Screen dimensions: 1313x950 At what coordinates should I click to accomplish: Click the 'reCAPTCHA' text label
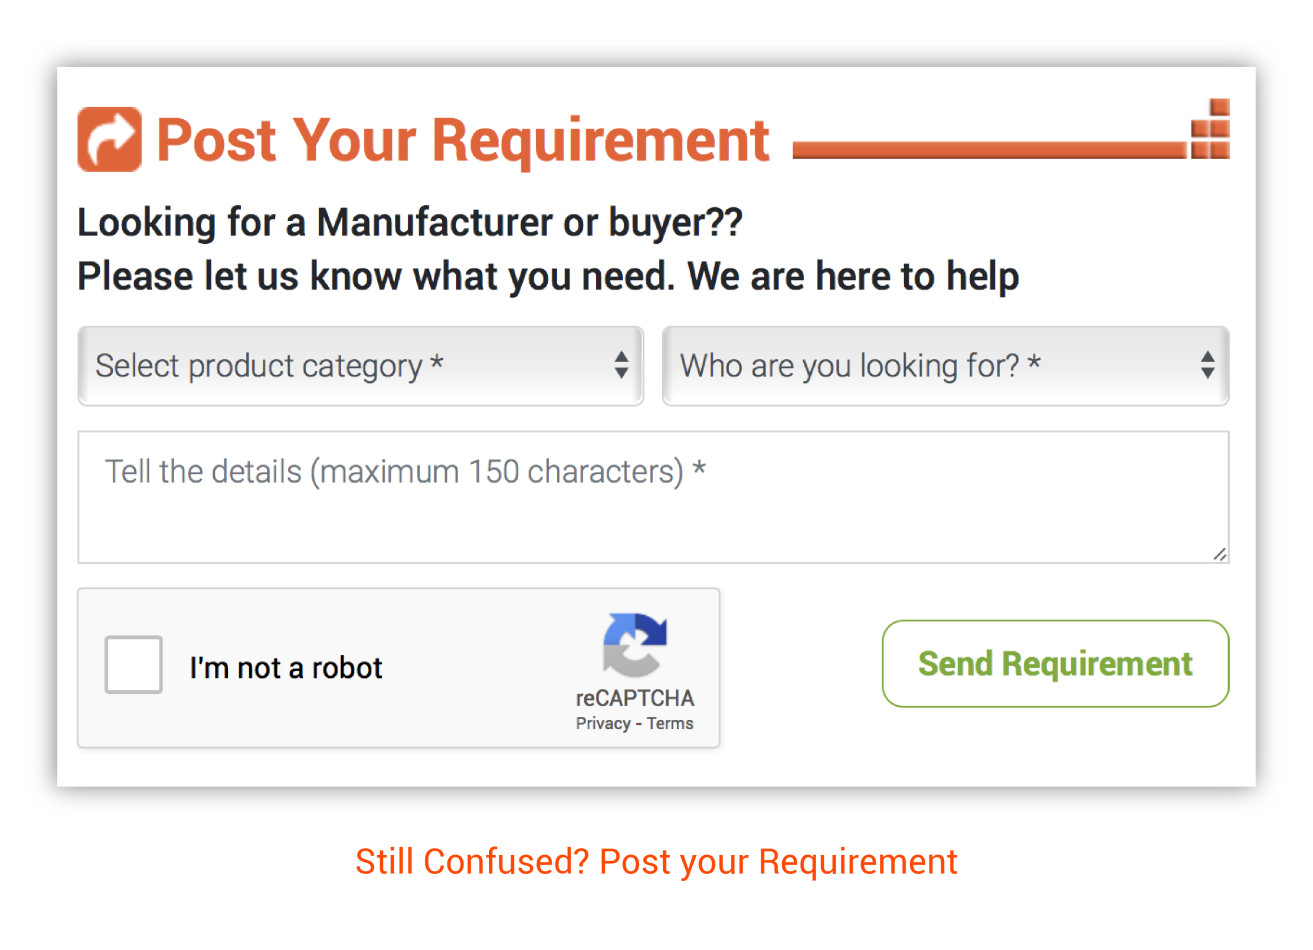634,698
